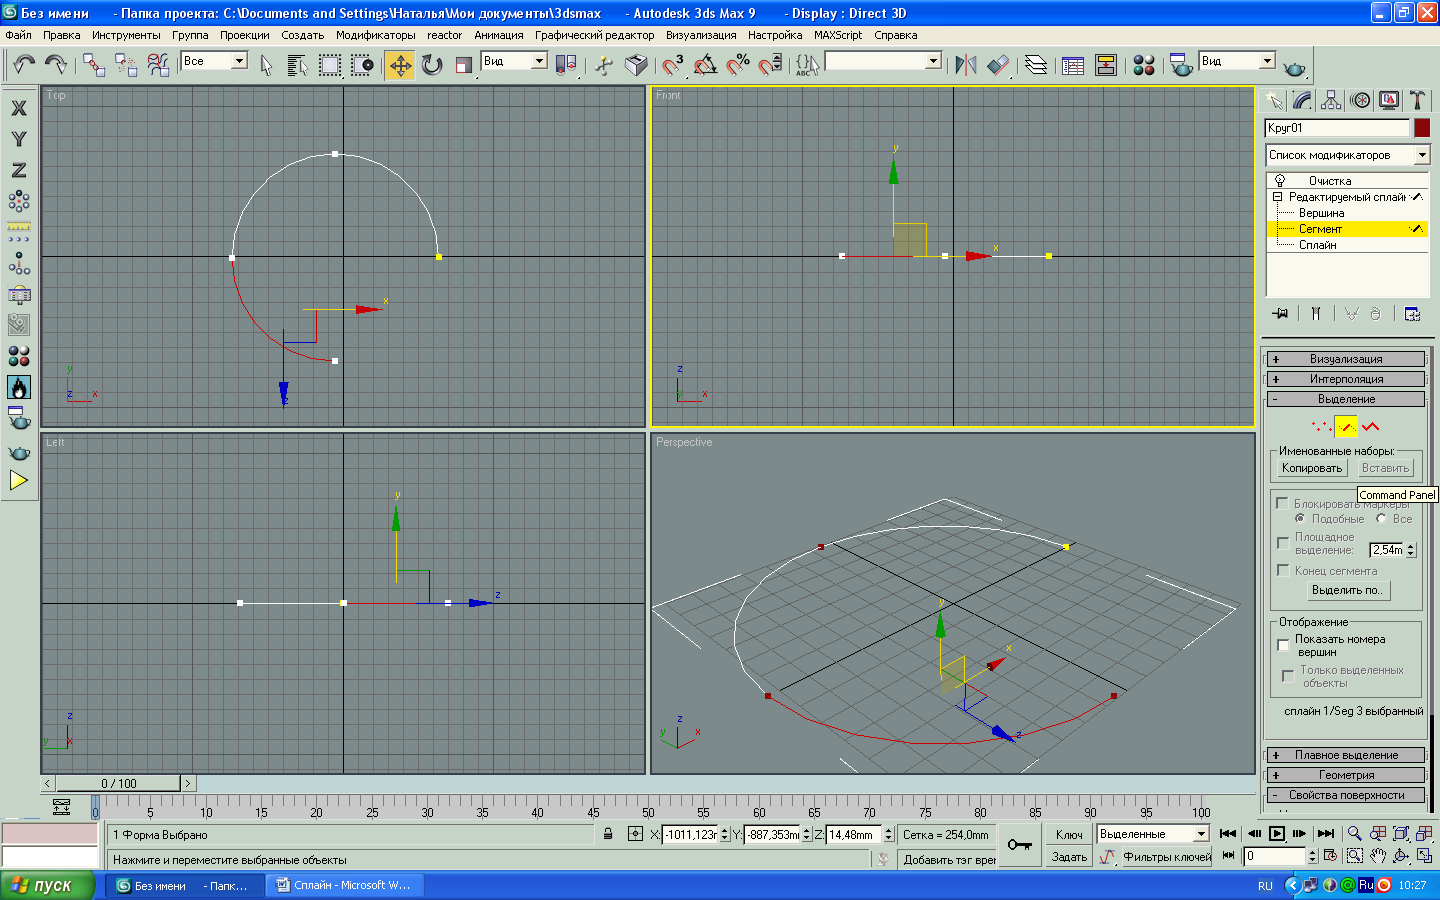Viewport: 1440px width, 900px height.
Task: Switch to the Hierarchy command panel tab
Action: click(1331, 100)
